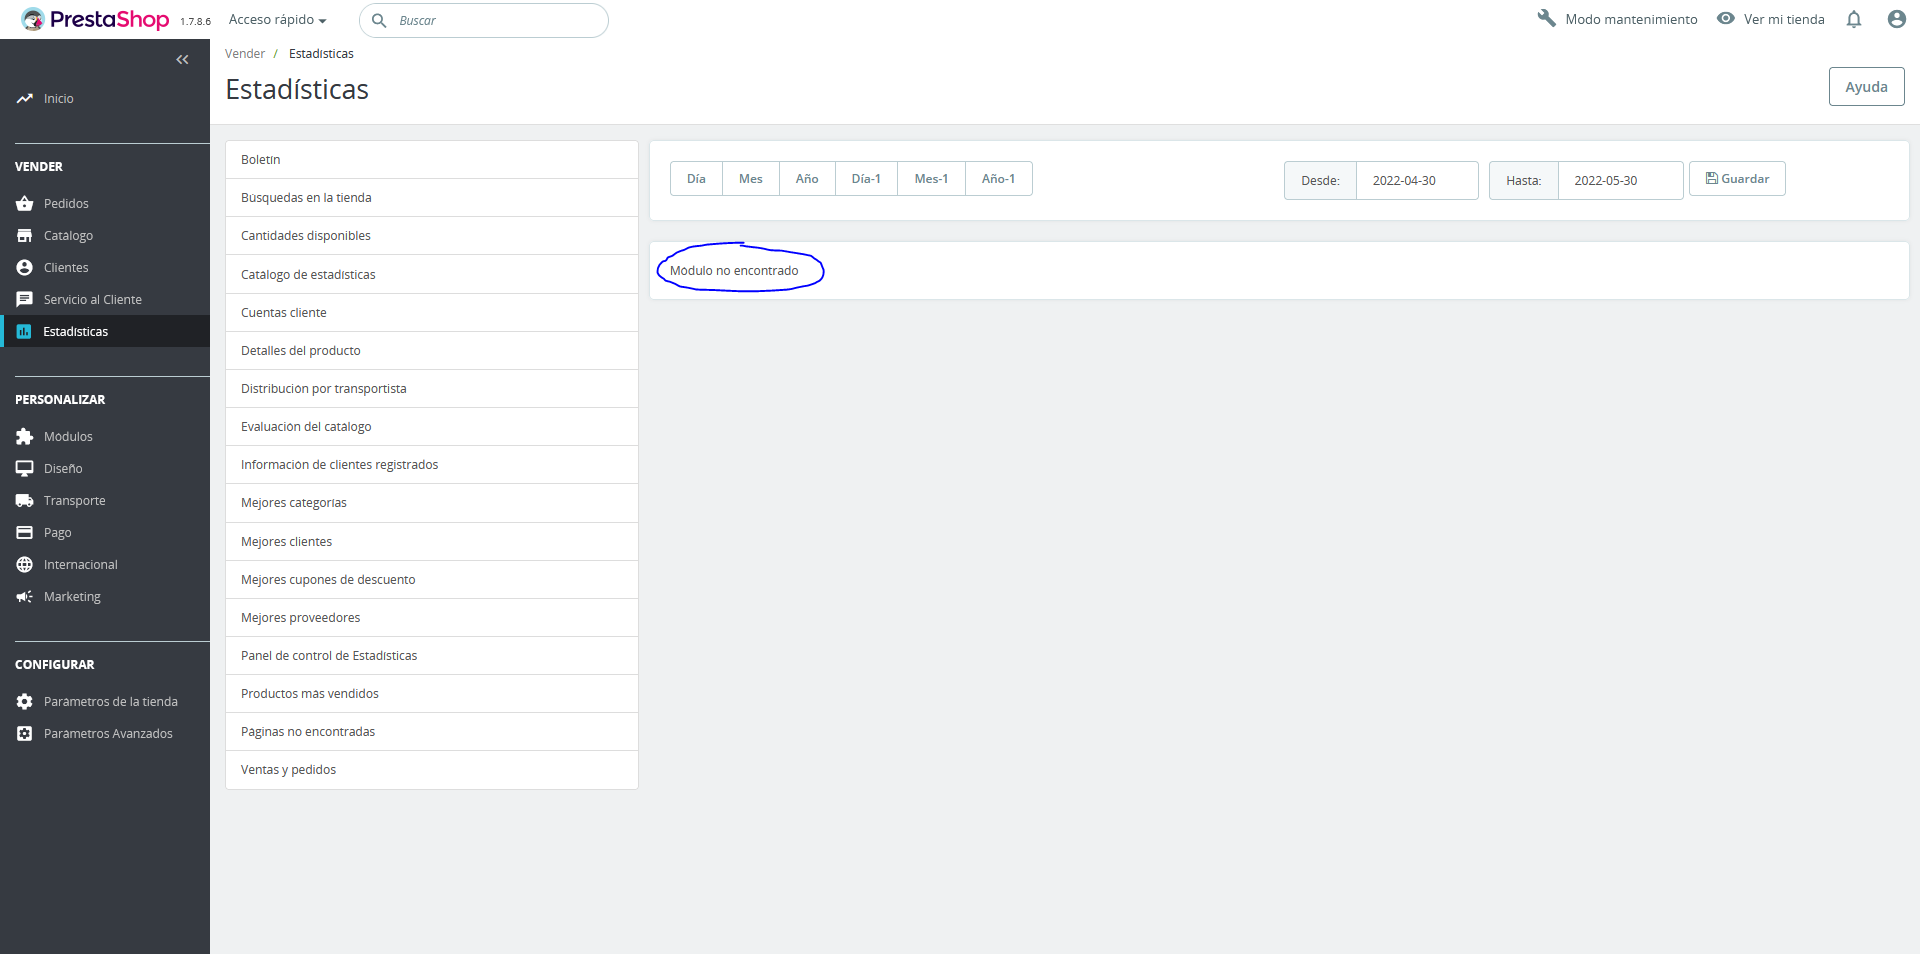
Task: Open the Ayuda help button
Action: (1866, 87)
